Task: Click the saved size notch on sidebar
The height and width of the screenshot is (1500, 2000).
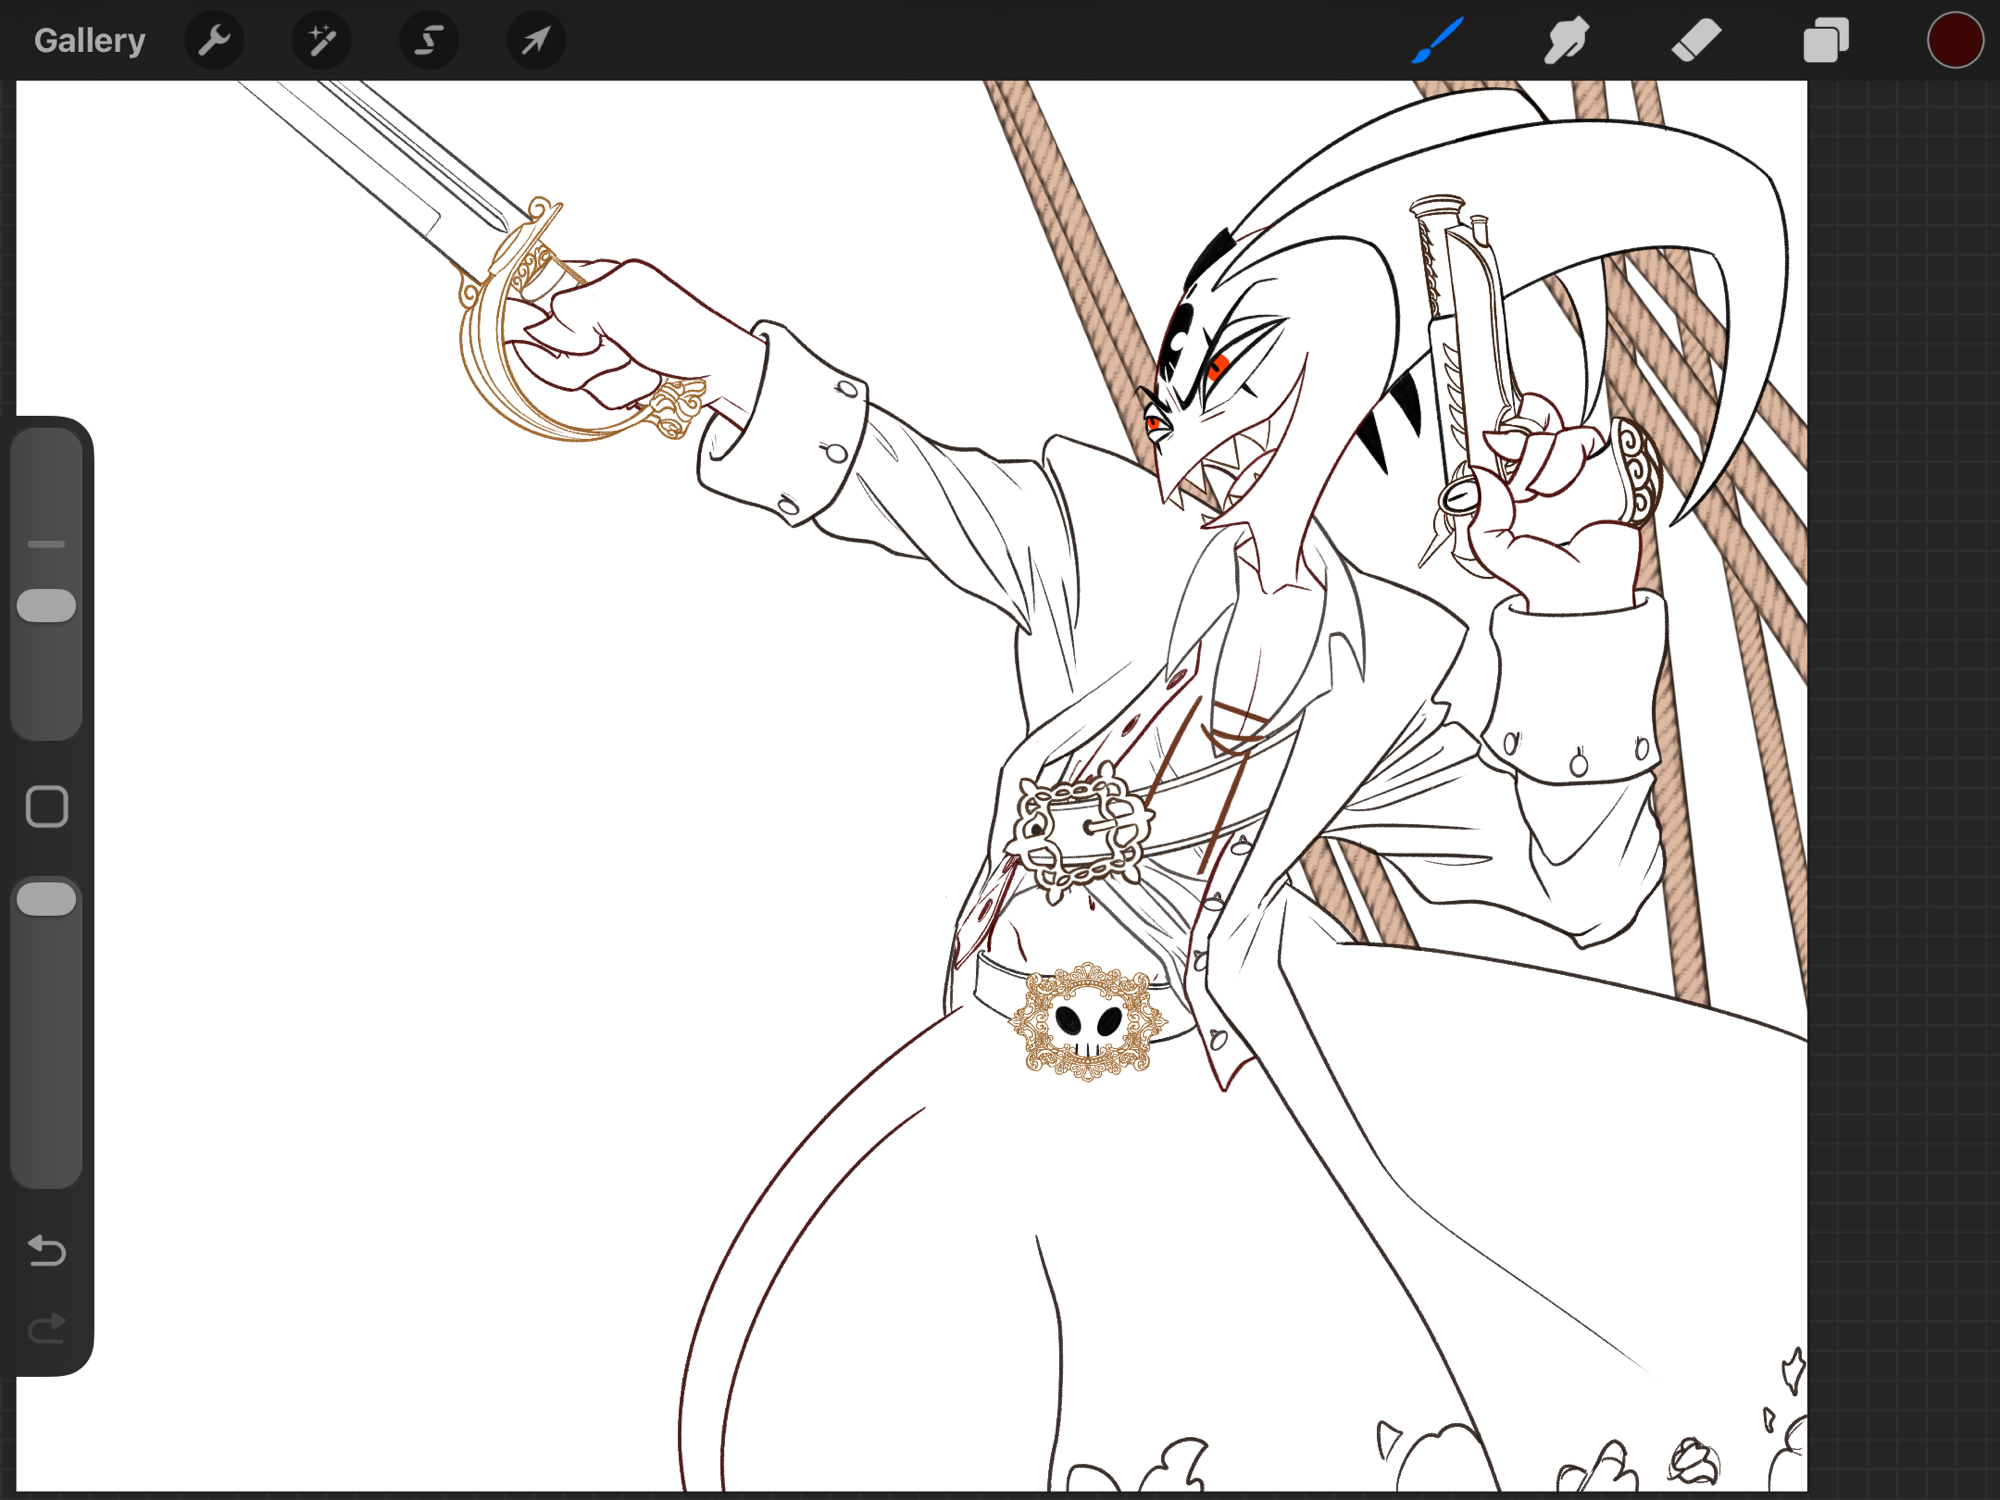Action: point(47,544)
